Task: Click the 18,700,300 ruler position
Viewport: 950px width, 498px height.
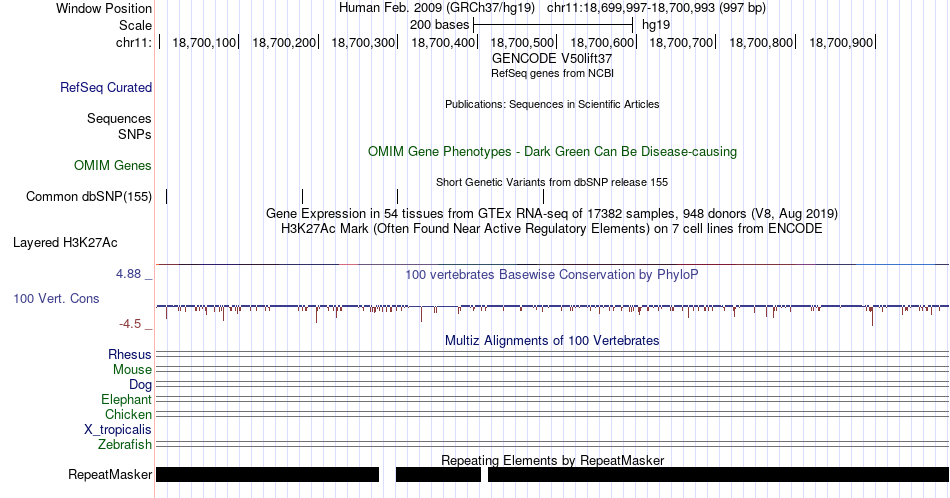Action: (x=364, y=42)
